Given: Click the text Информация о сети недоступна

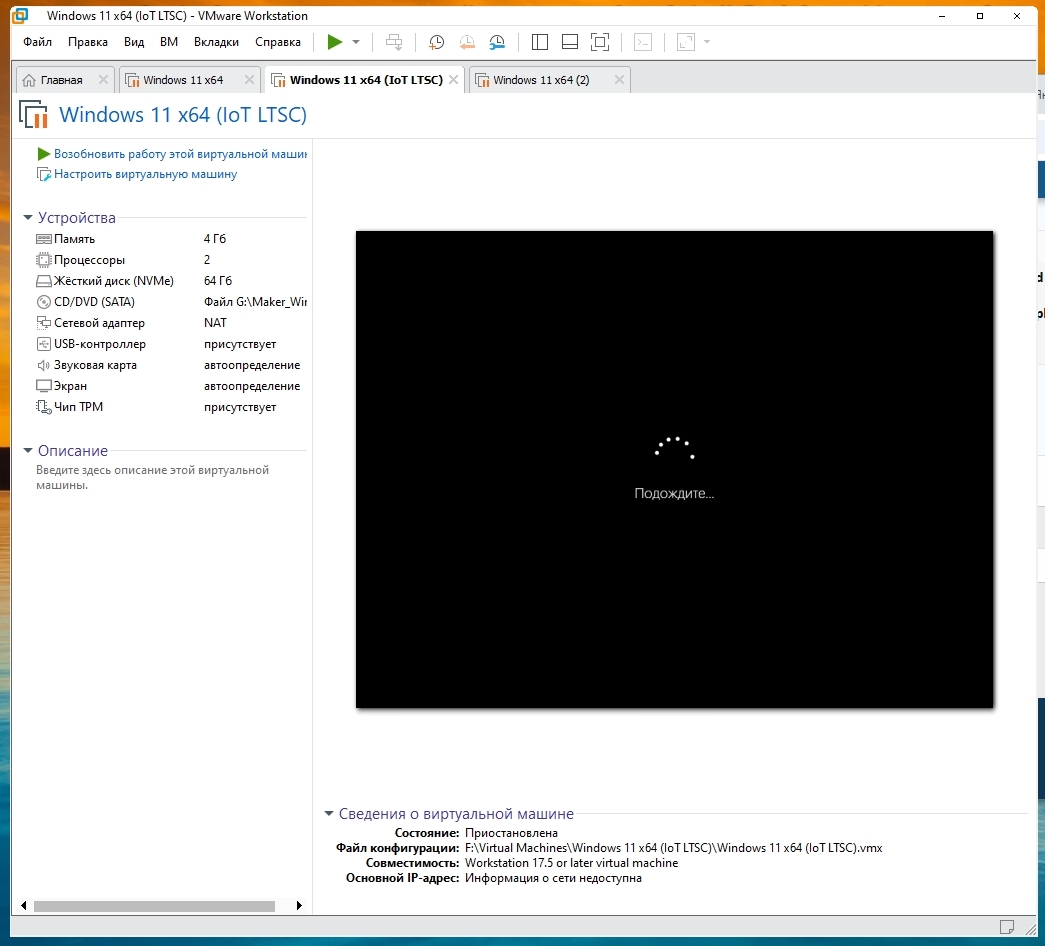Looking at the screenshot, I should point(553,878).
